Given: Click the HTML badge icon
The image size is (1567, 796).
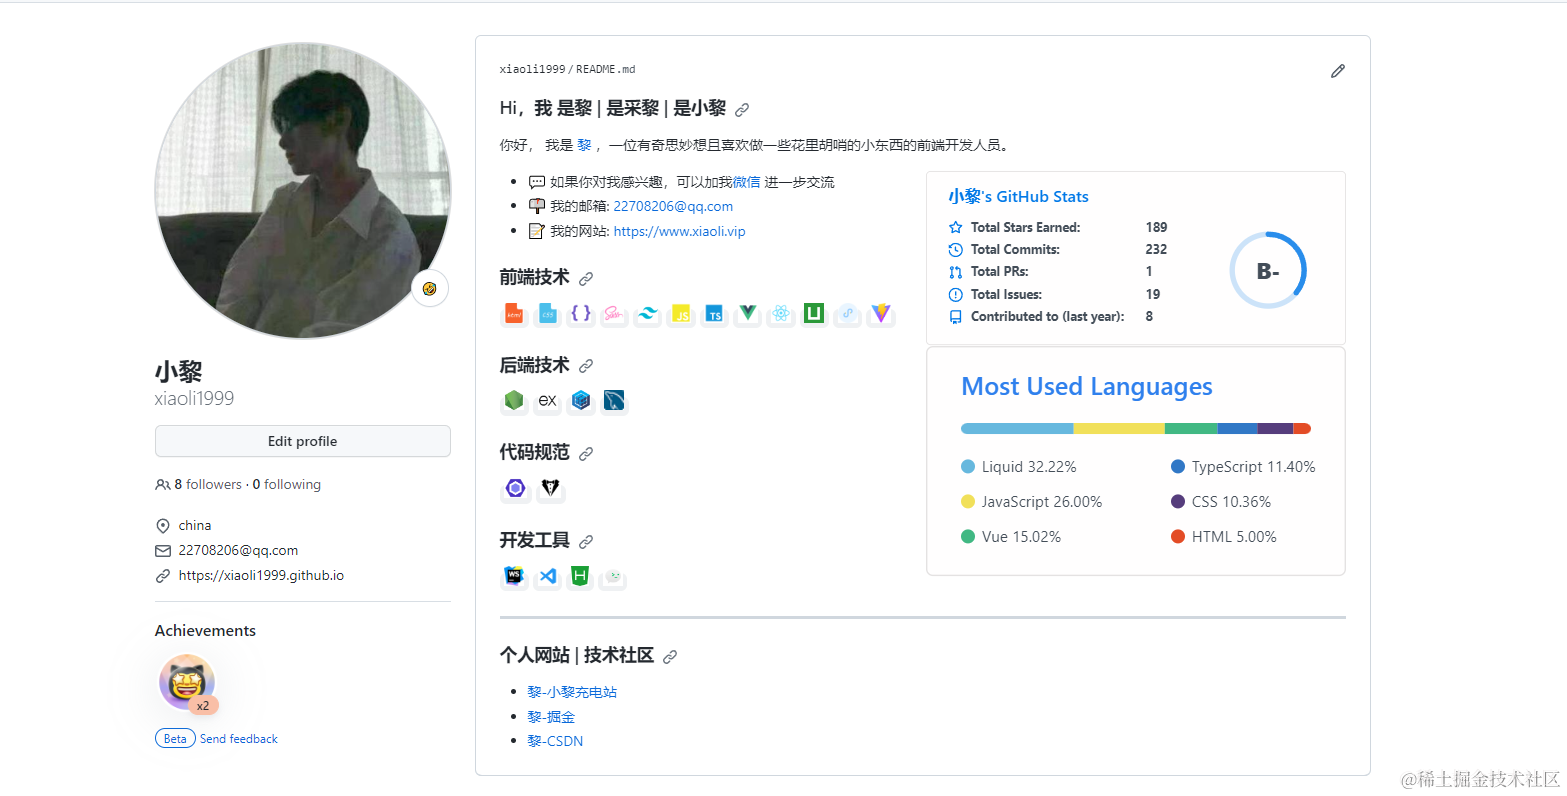Looking at the screenshot, I should [x=514, y=314].
